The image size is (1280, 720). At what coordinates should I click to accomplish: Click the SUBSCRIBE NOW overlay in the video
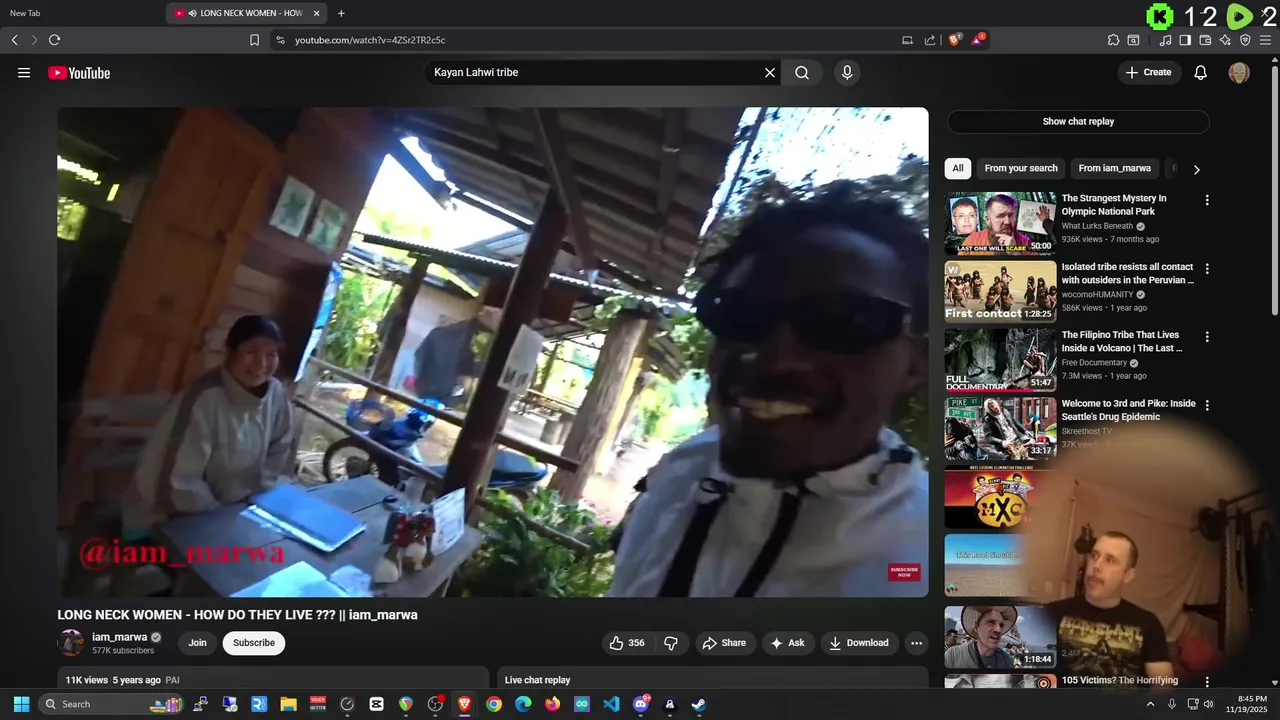pyautogui.click(x=904, y=572)
